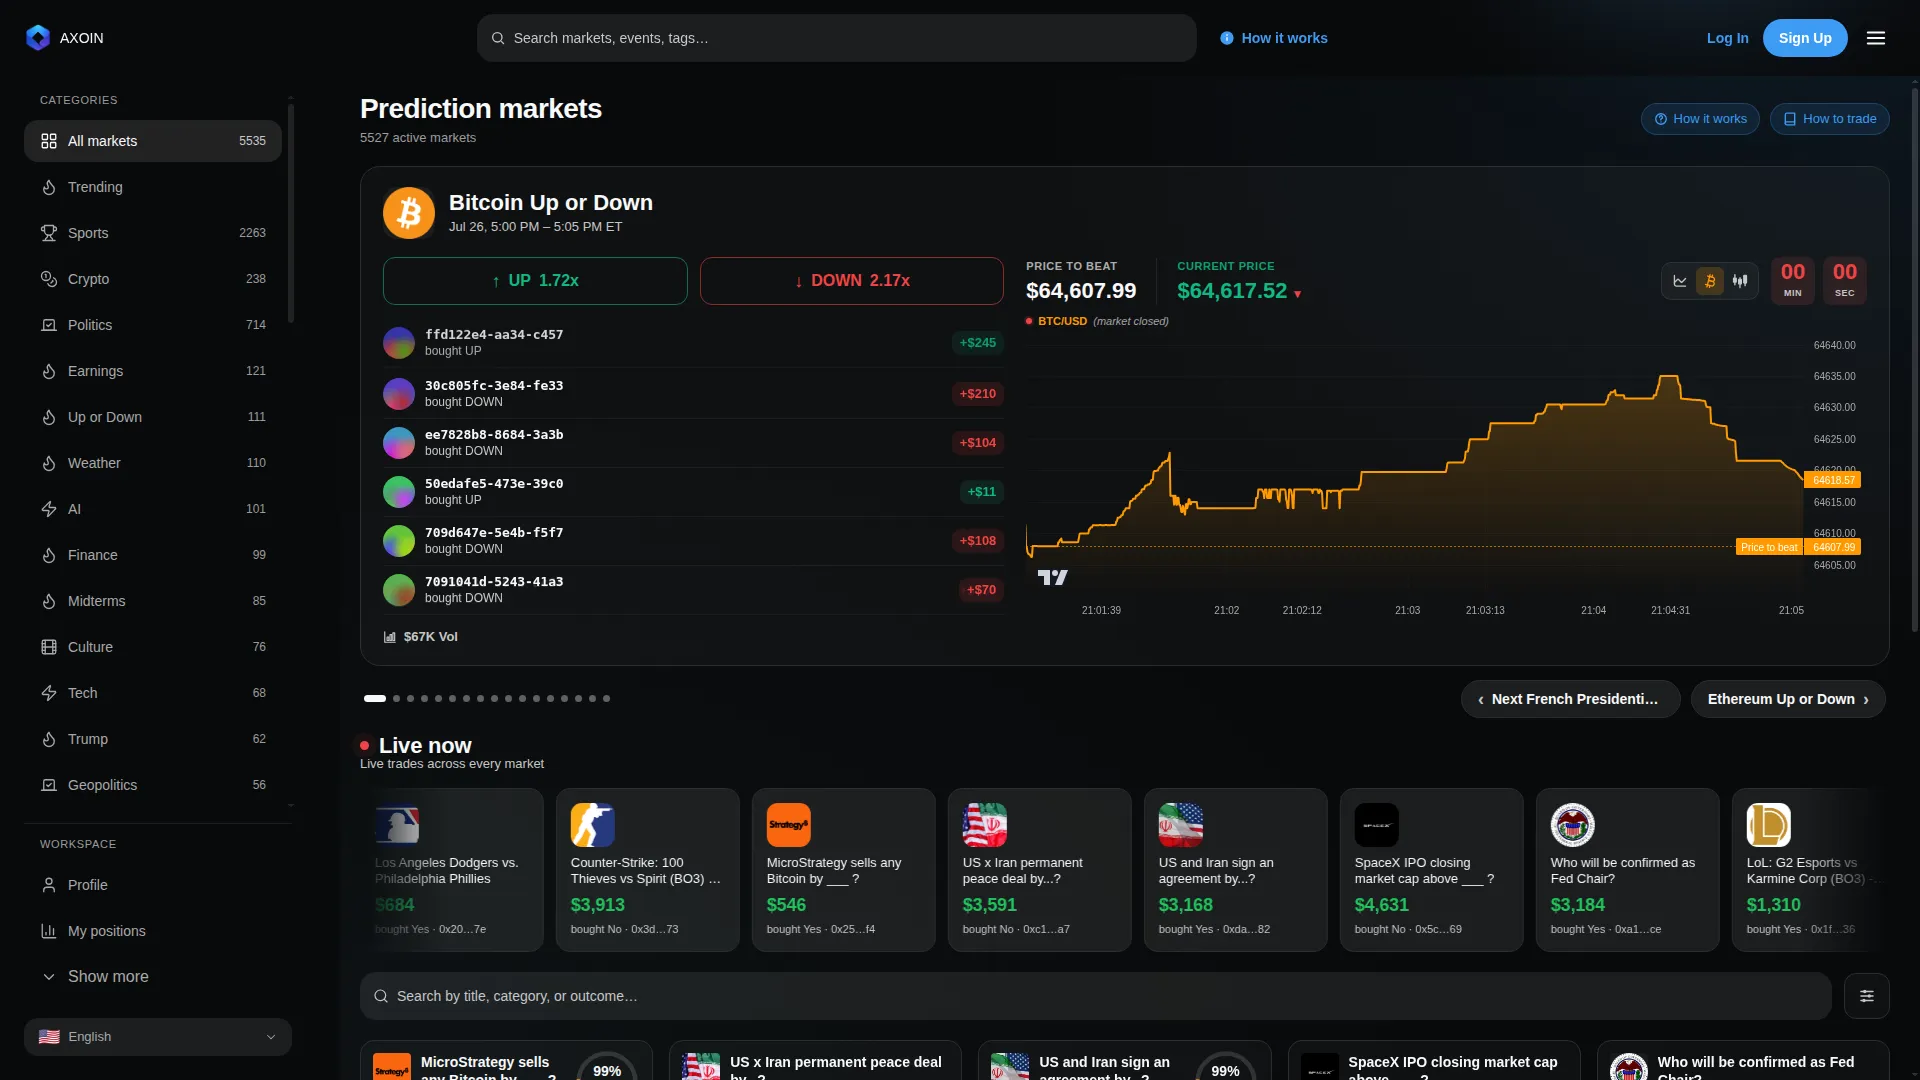Select the All markets category

click(x=153, y=141)
